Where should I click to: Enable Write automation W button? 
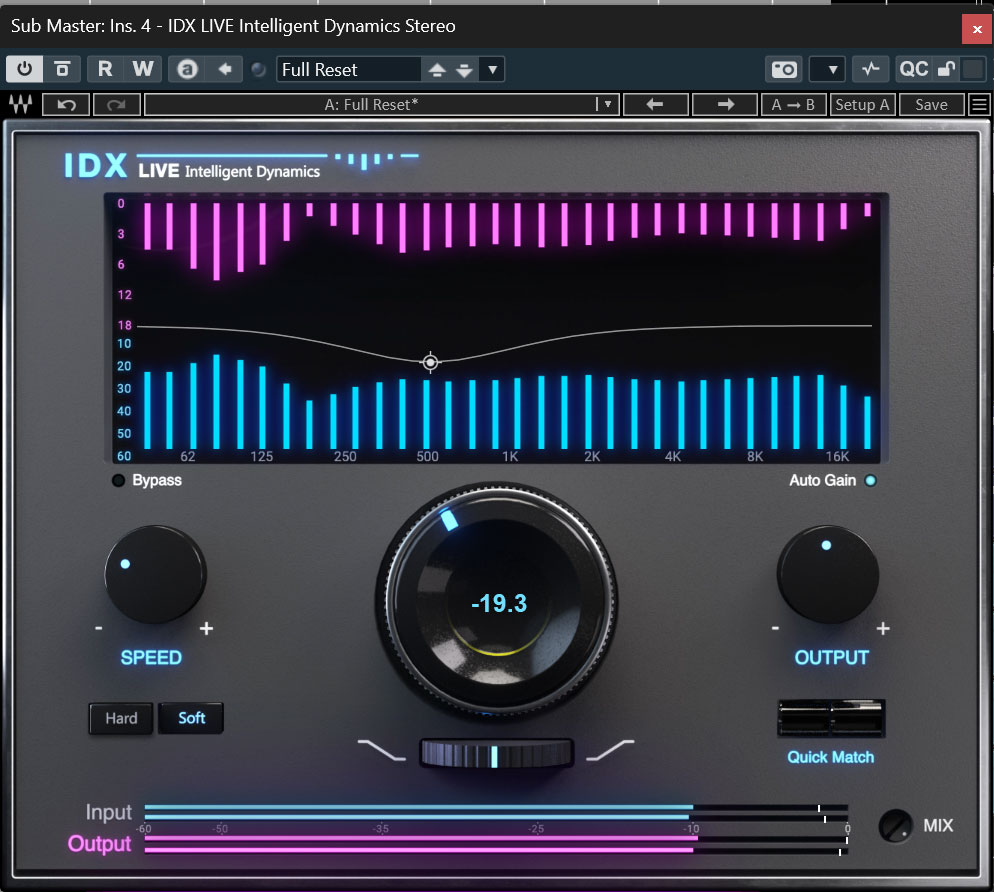[x=143, y=69]
